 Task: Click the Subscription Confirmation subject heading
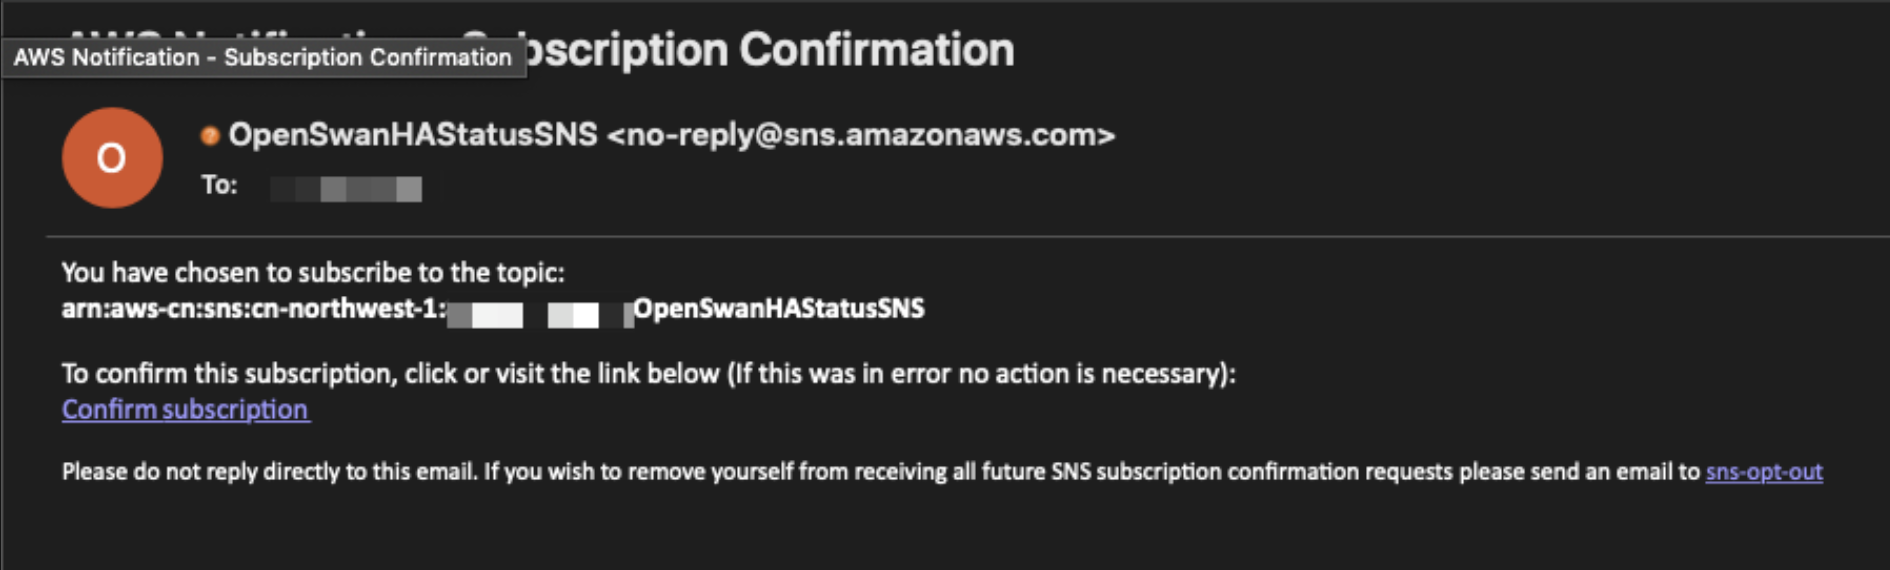coord(770,49)
